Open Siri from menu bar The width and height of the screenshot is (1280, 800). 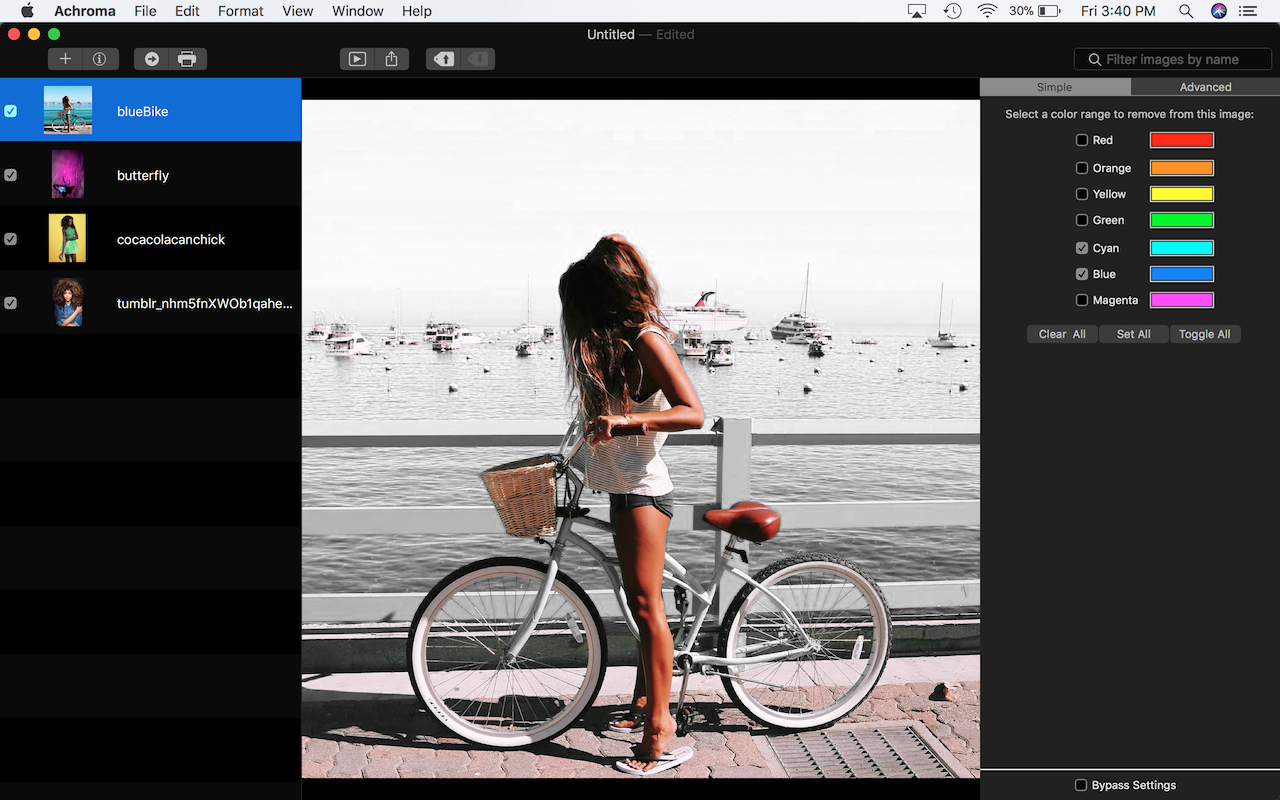click(1218, 11)
